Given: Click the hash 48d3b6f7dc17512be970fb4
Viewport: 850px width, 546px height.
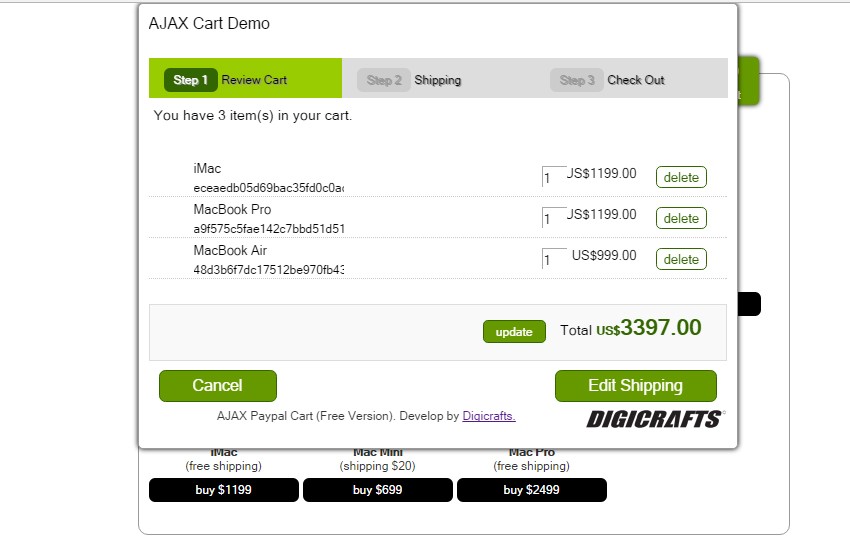Looking at the screenshot, I should tap(268, 269).
